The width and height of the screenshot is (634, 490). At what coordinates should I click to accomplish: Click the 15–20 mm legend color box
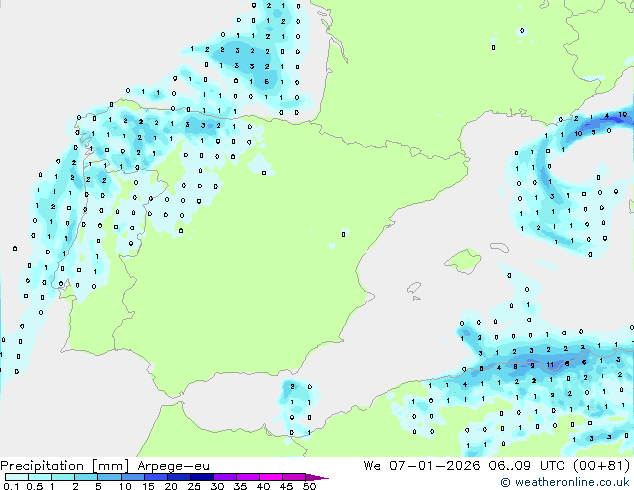(155, 477)
